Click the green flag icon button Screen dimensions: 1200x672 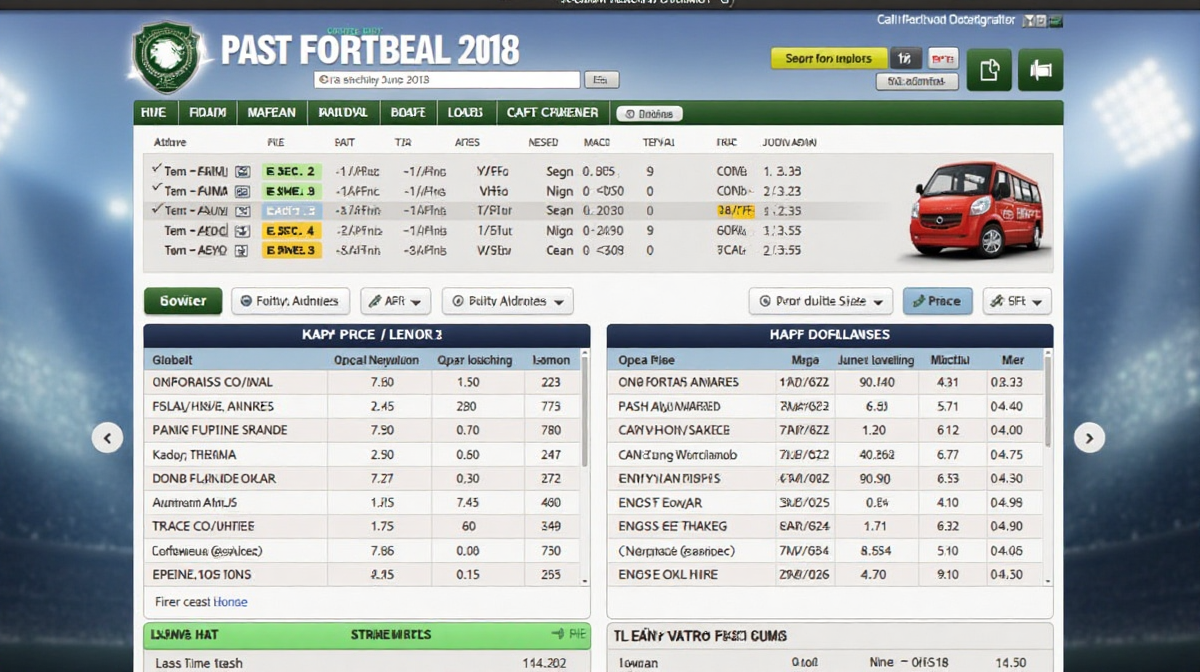[1040, 70]
